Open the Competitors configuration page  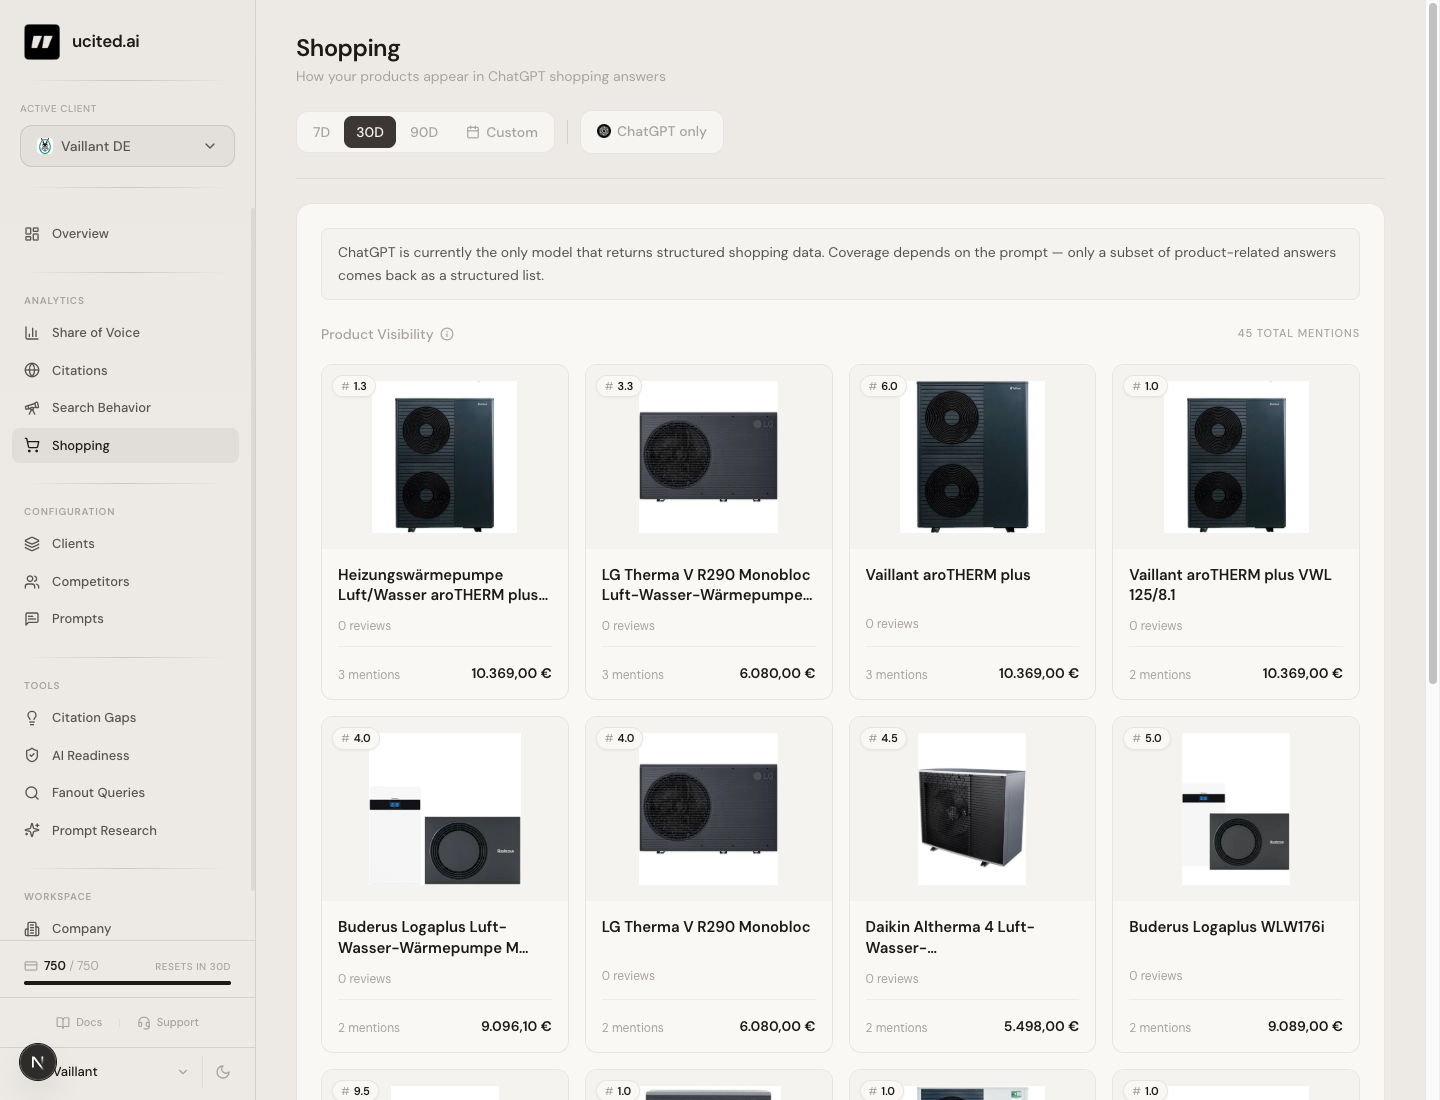tap(126, 582)
